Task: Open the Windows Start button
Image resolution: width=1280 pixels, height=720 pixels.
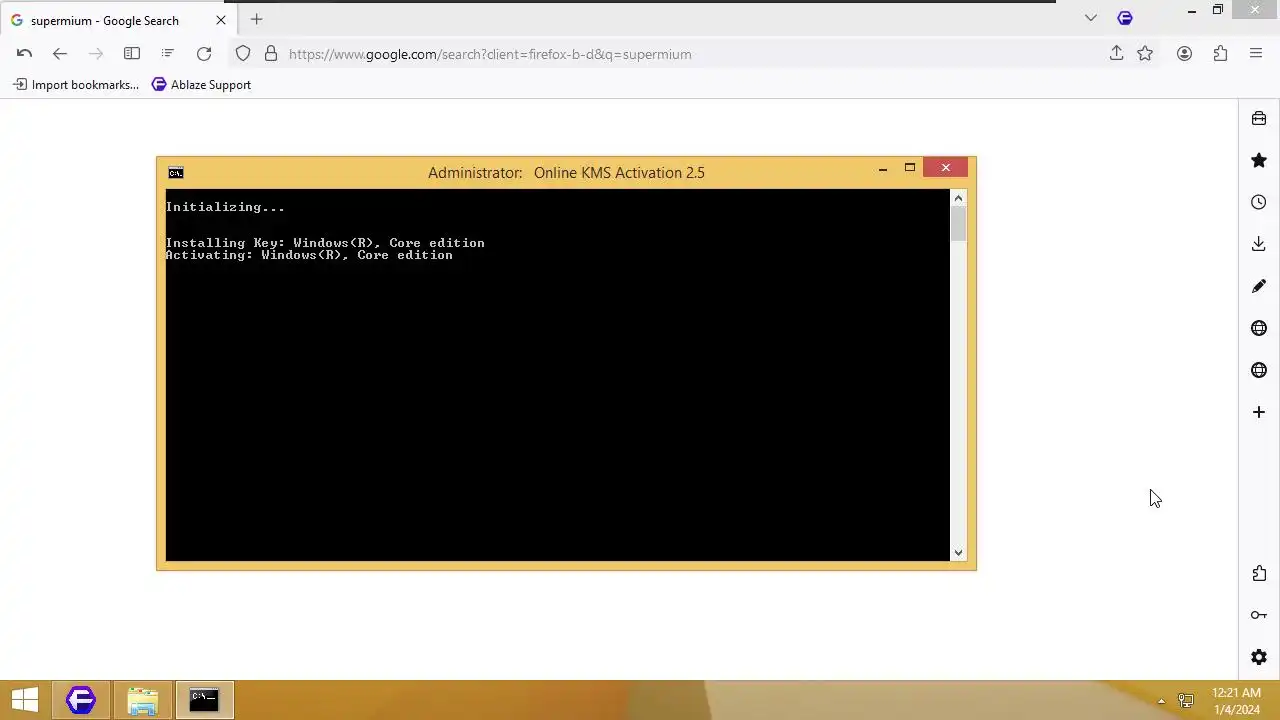Action: [x=25, y=700]
